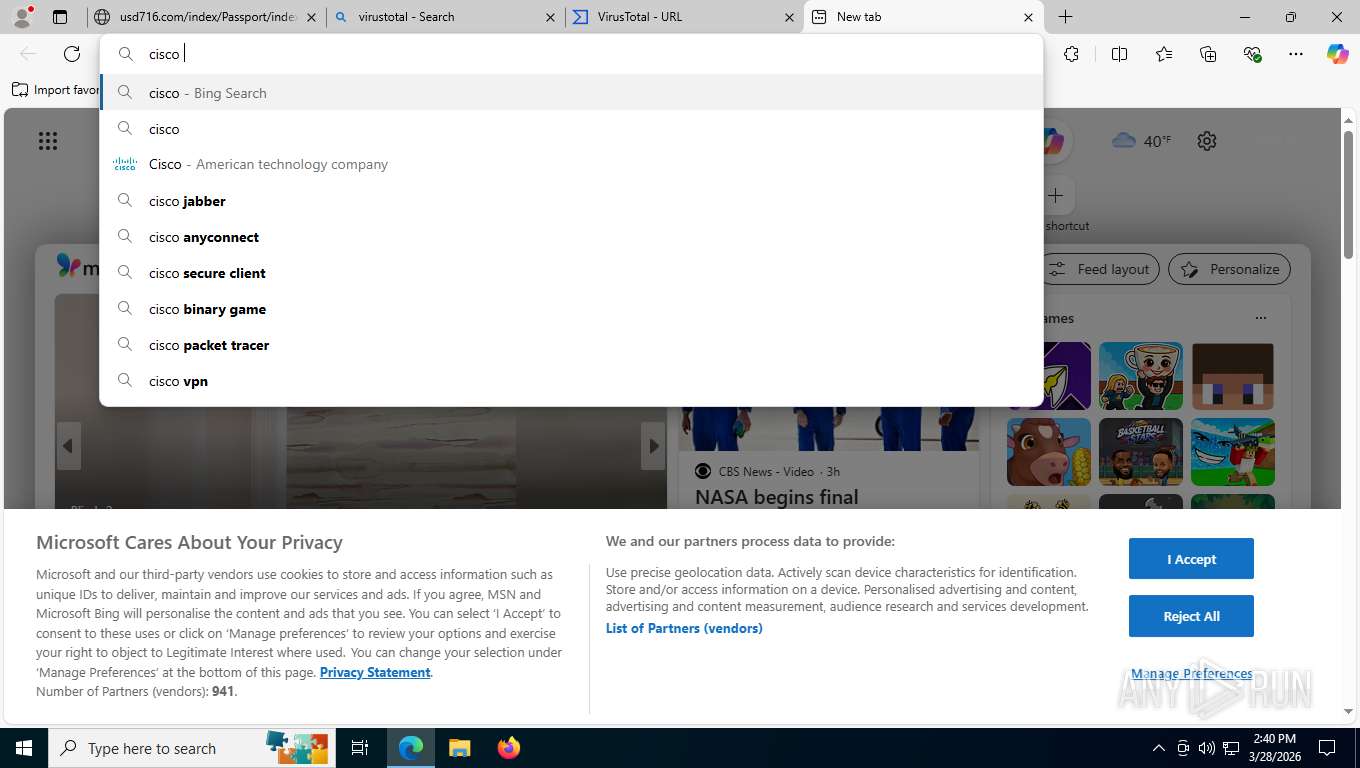Open the Privacy Statement link

click(375, 672)
